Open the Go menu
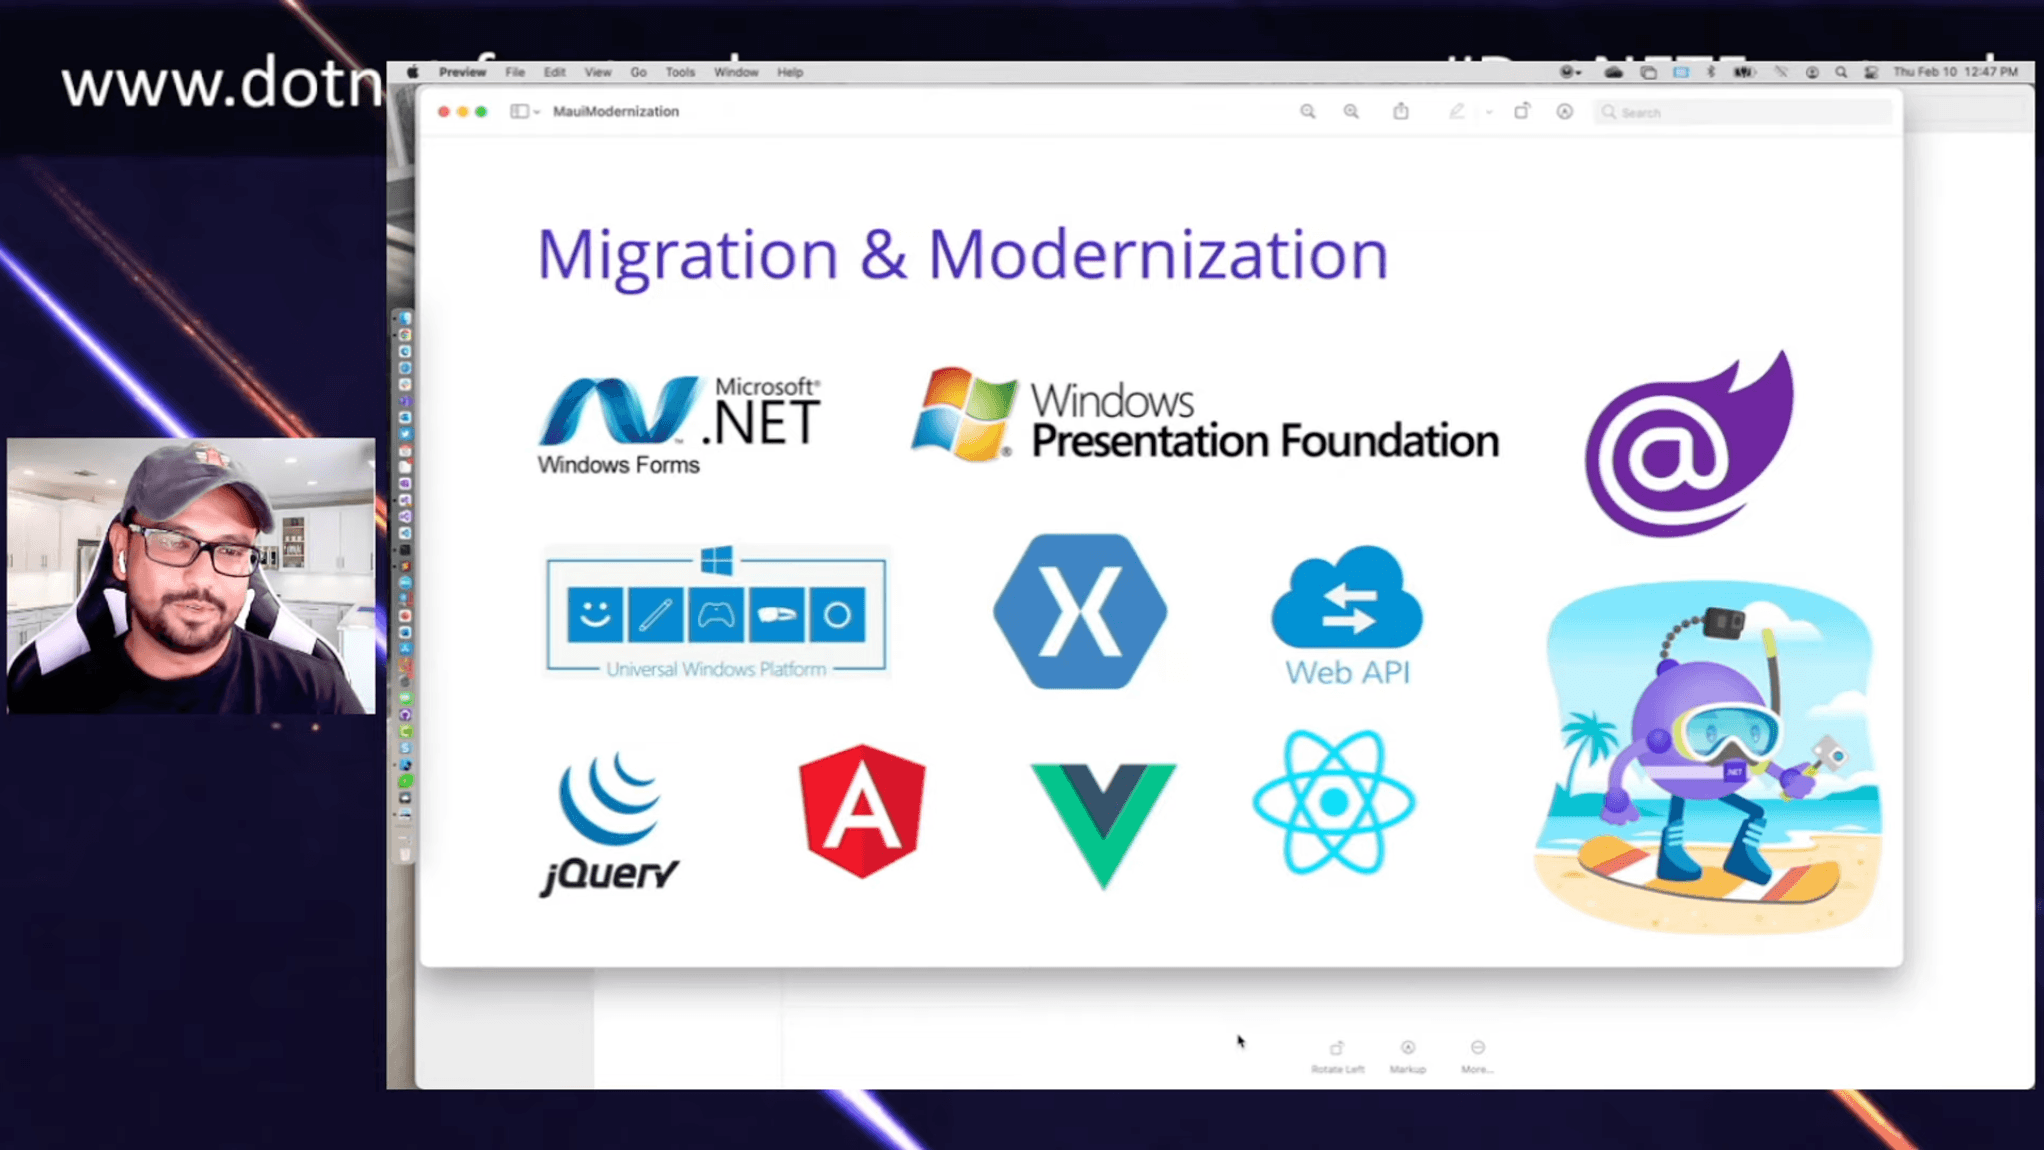The height and width of the screenshot is (1150, 2044). 638,72
